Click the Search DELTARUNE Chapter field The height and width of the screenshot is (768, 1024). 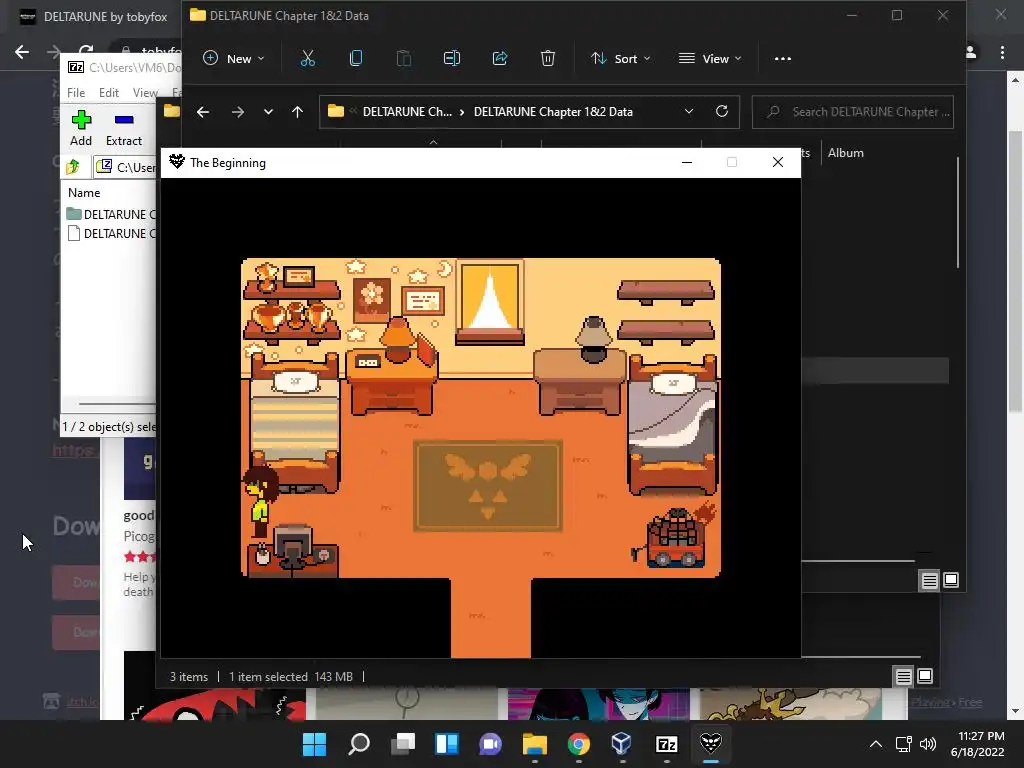coord(853,112)
